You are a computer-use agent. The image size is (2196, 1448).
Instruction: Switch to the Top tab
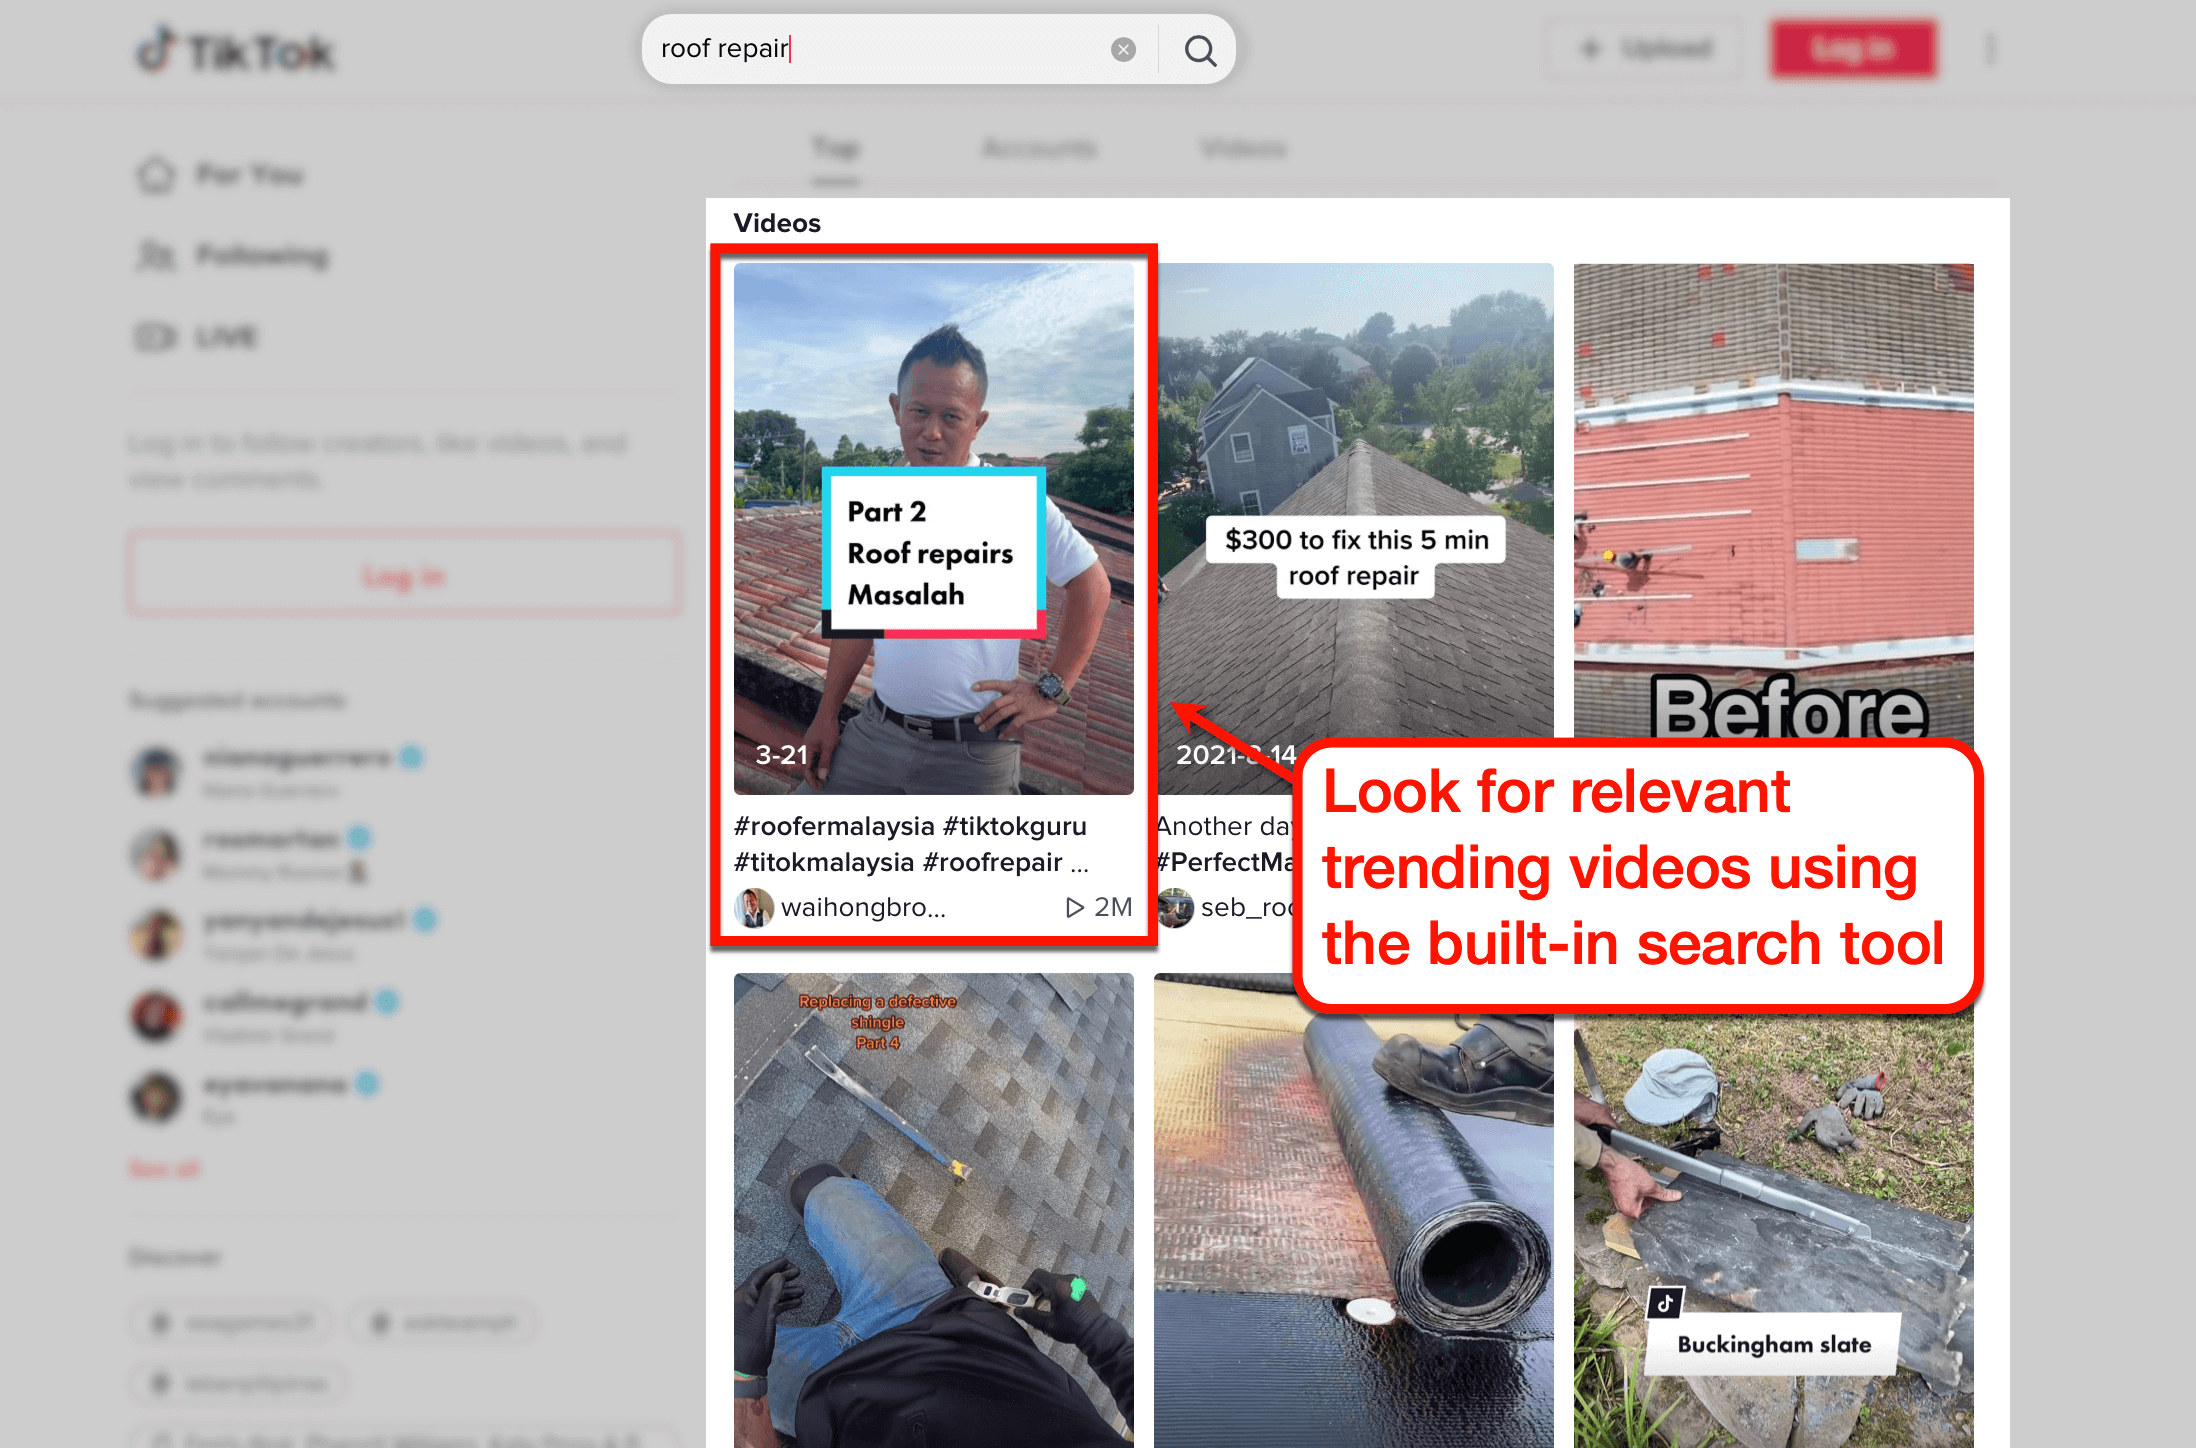click(836, 148)
